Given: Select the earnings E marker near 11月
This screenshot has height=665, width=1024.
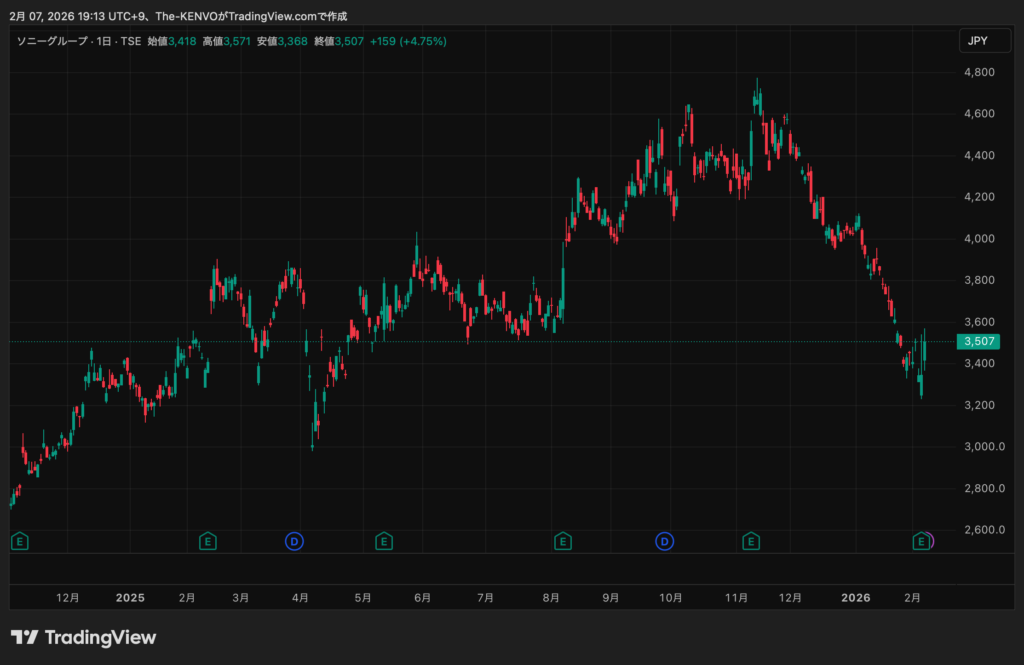Looking at the screenshot, I should pyautogui.click(x=750, y=541).
